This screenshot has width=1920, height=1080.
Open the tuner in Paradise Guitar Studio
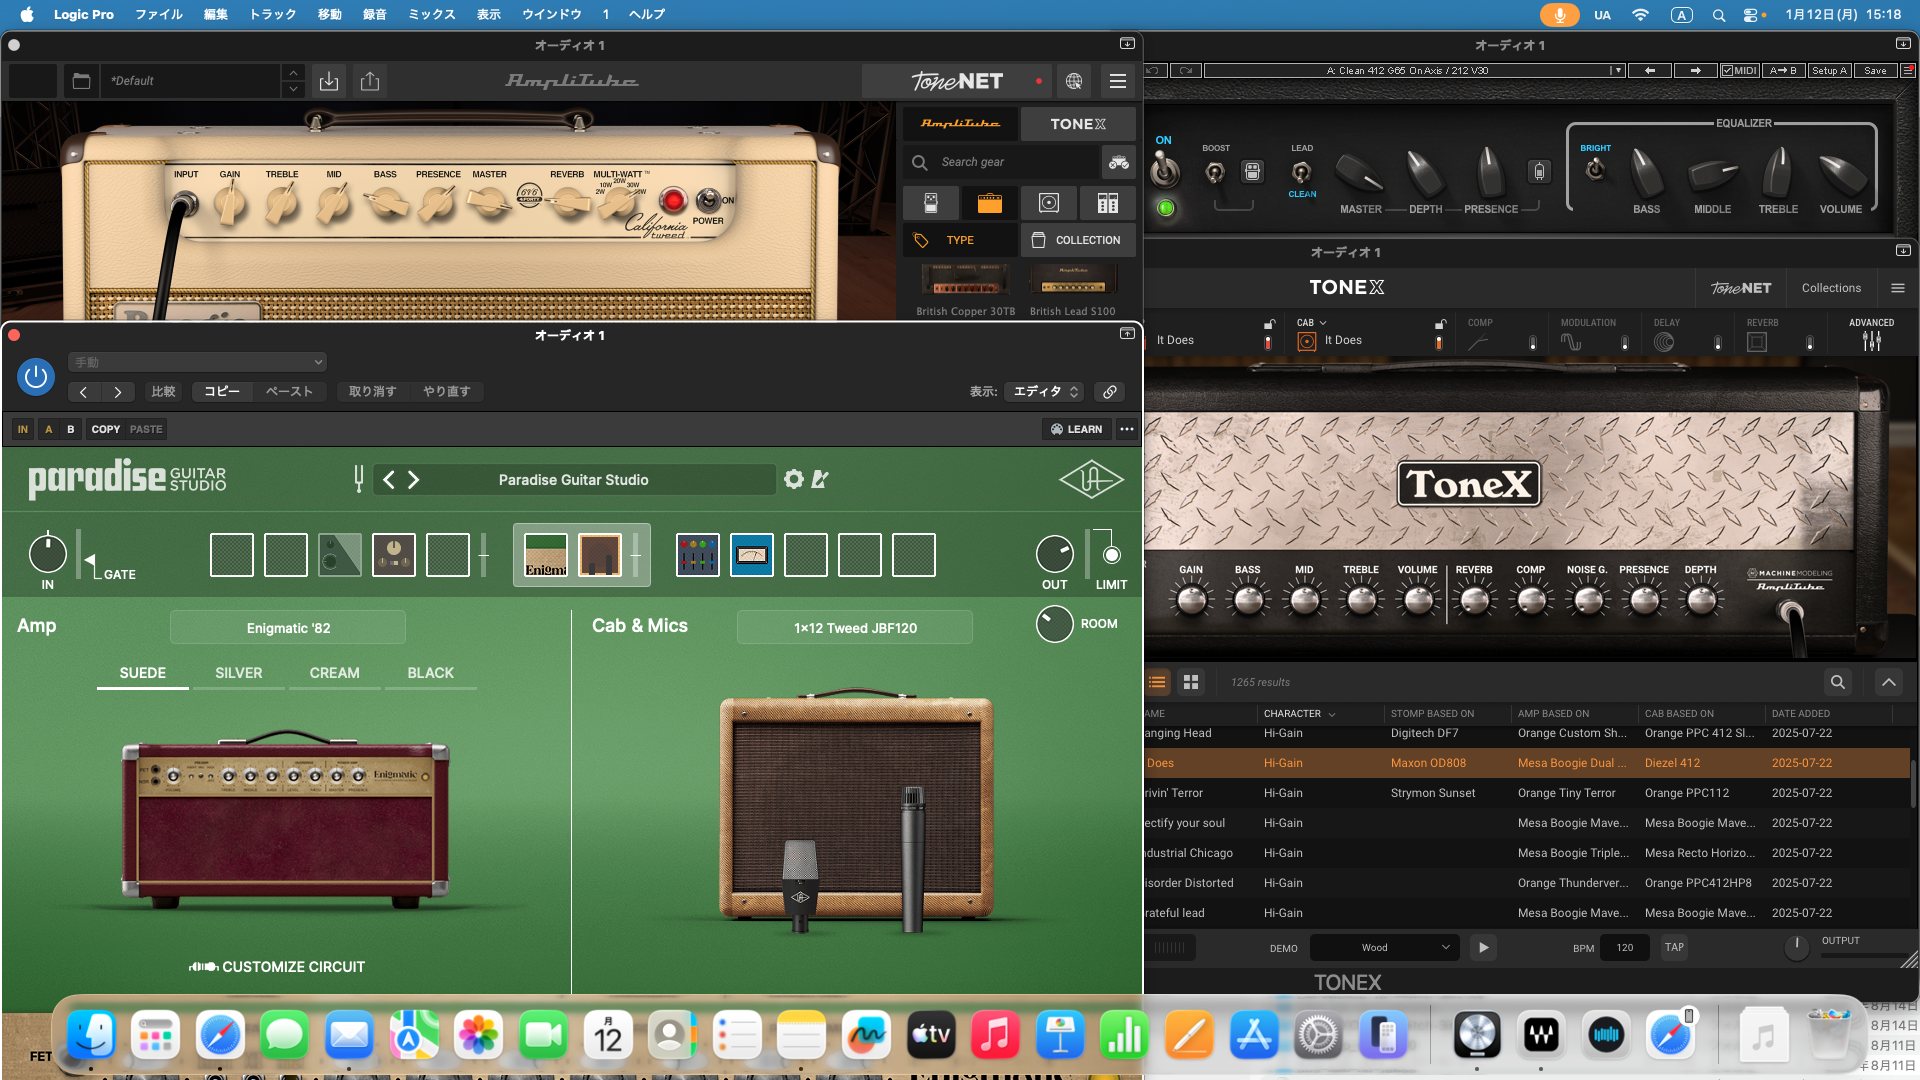[x=358, y=479]
